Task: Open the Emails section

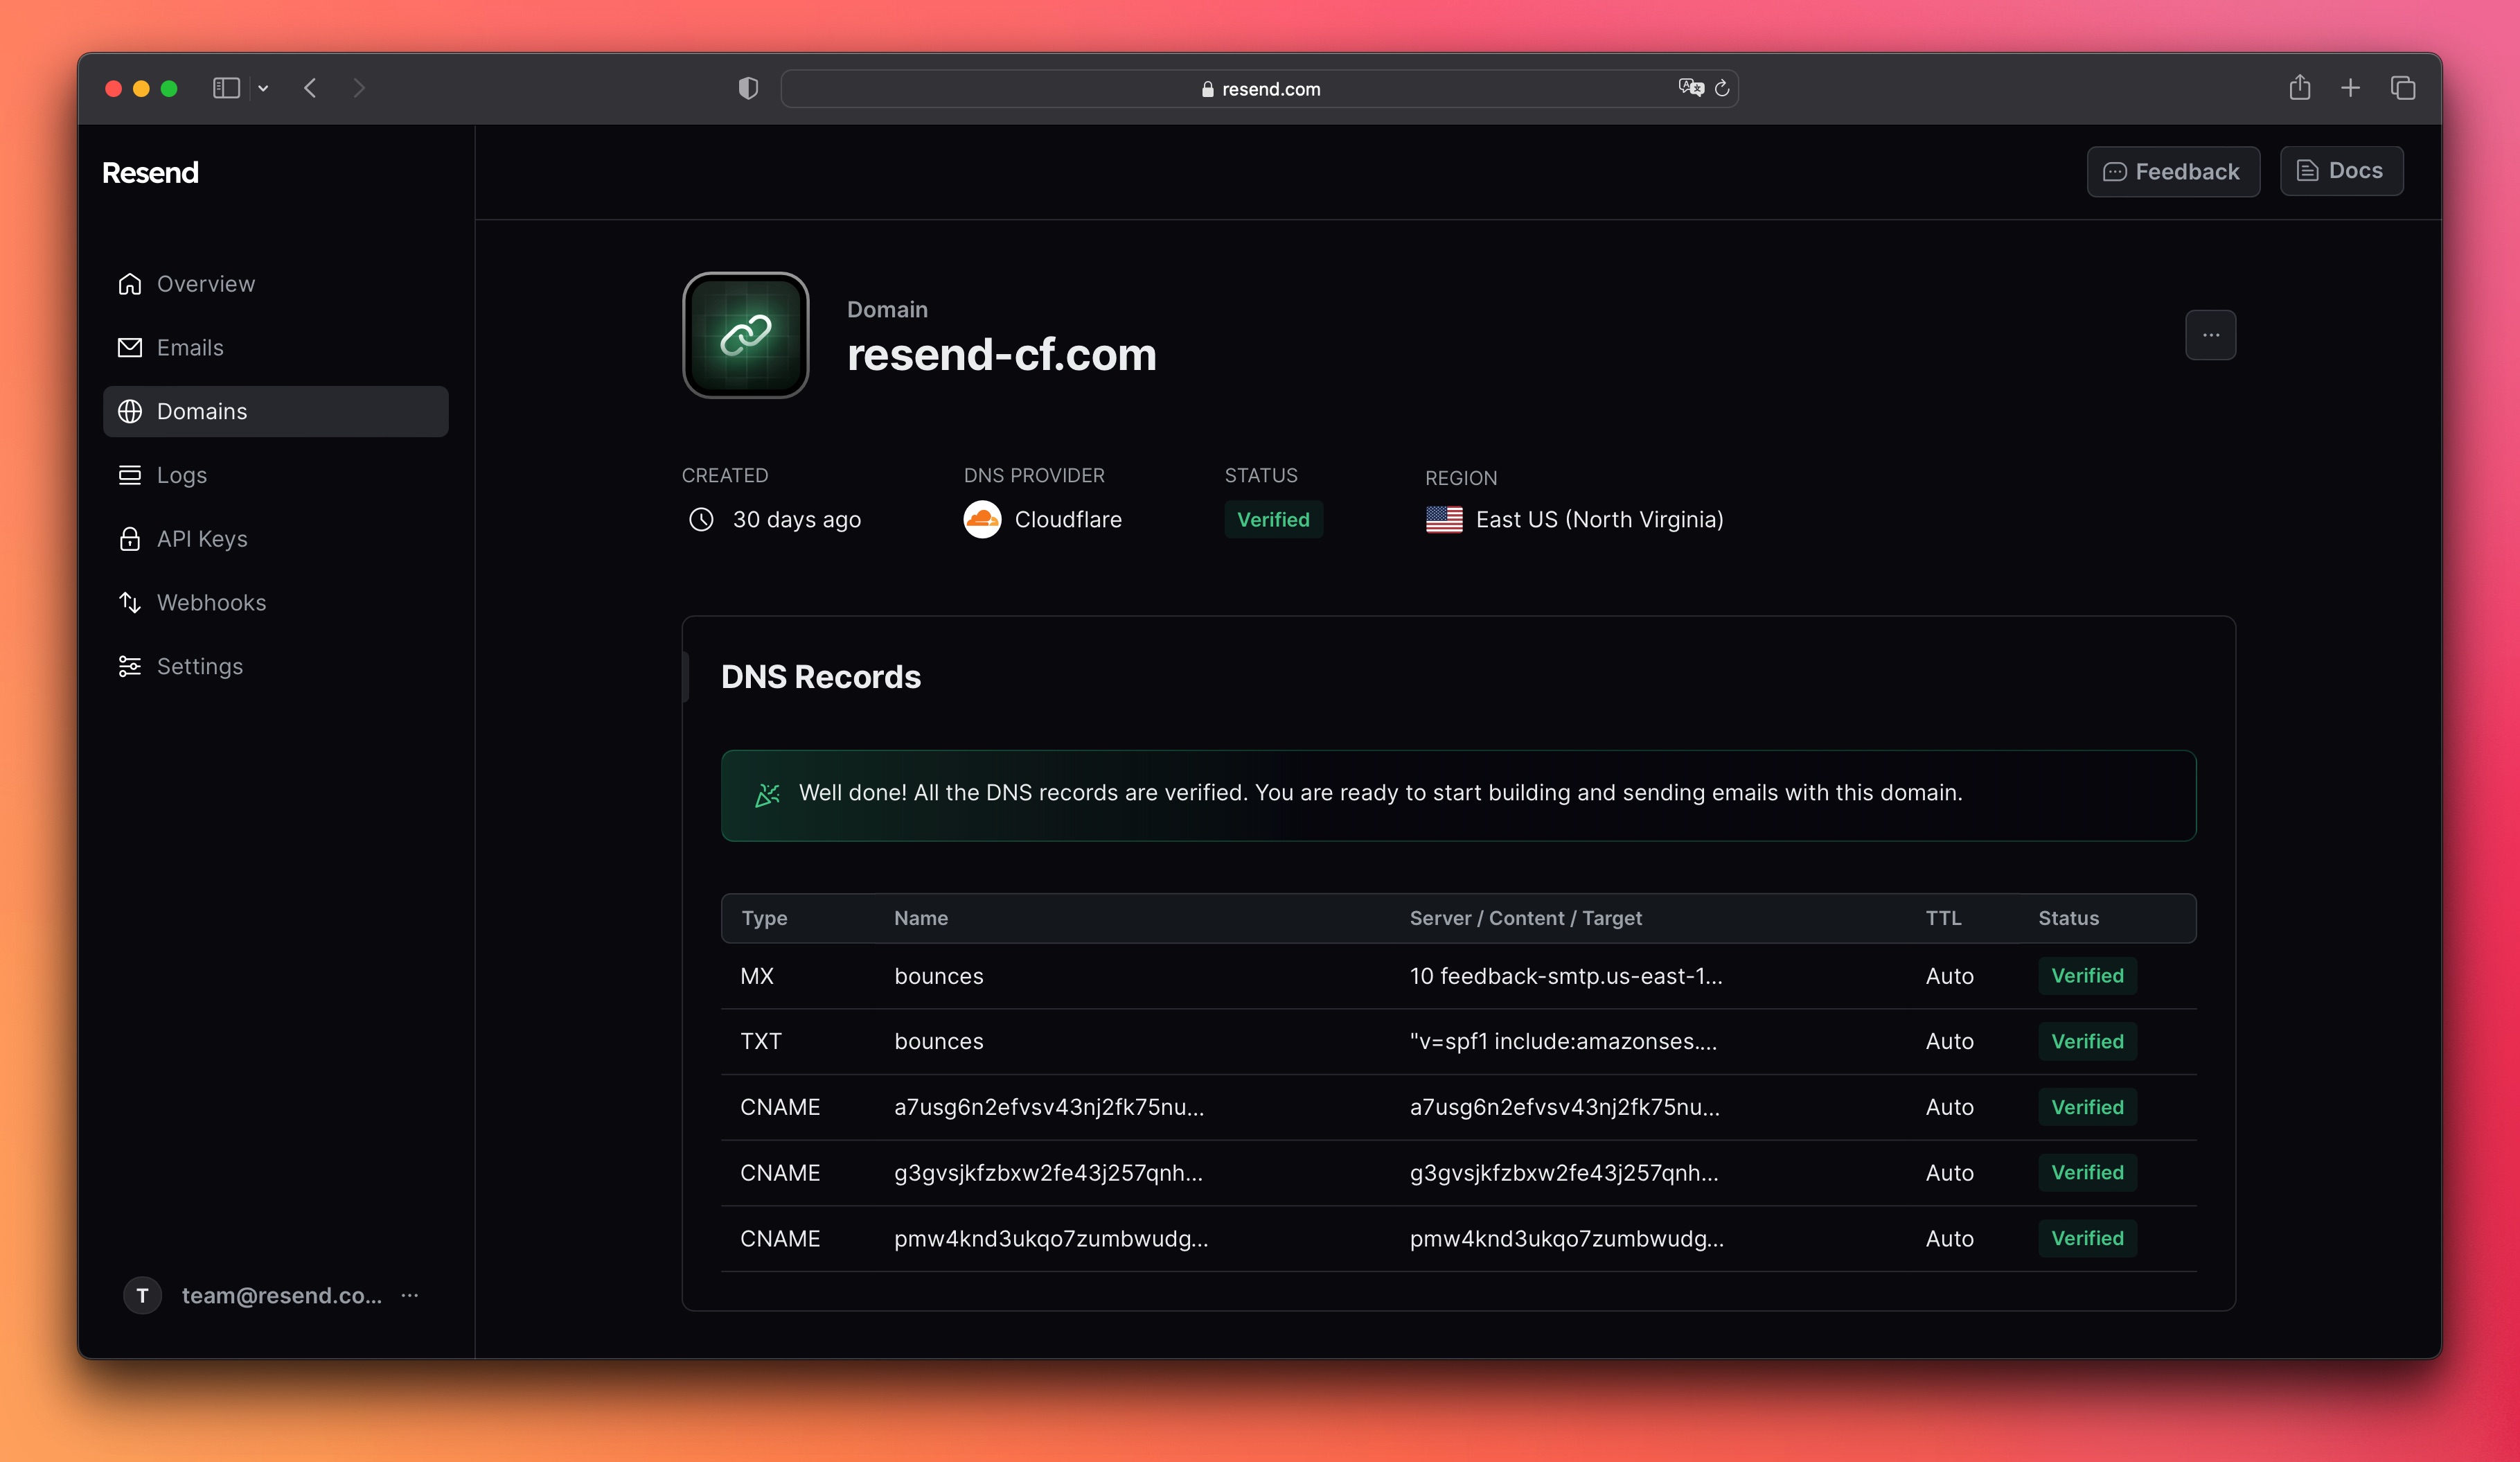Action: click(275, 347)
